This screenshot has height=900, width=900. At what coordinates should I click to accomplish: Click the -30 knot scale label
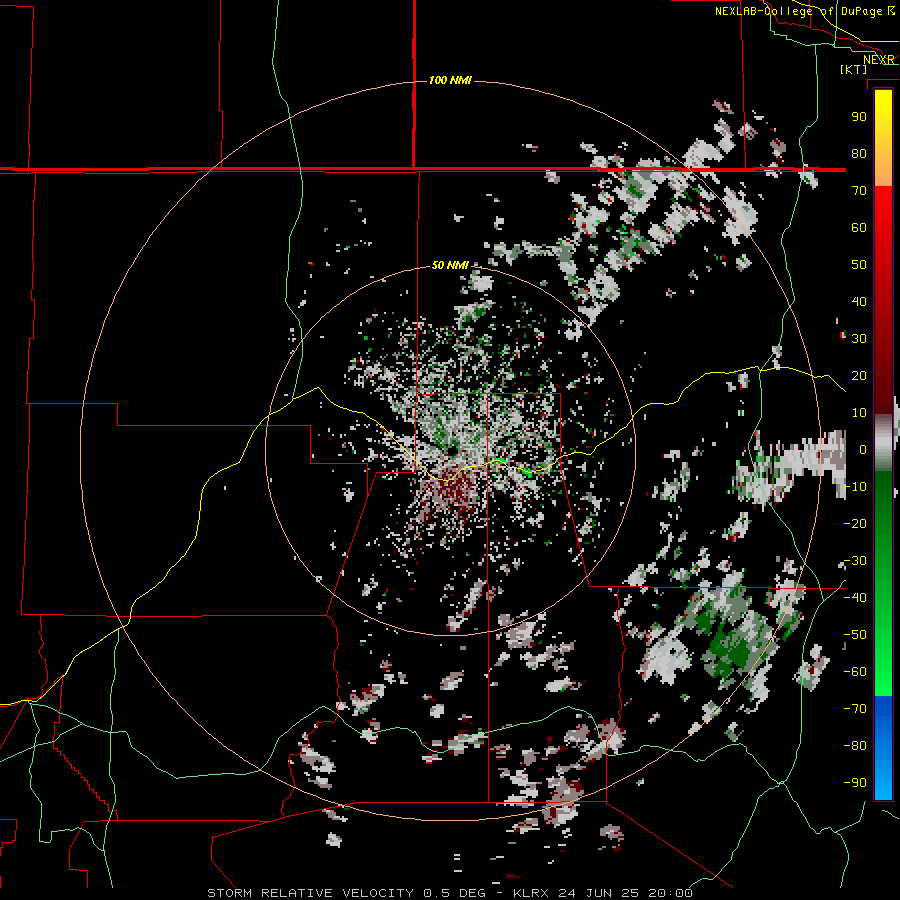[855, 561]
